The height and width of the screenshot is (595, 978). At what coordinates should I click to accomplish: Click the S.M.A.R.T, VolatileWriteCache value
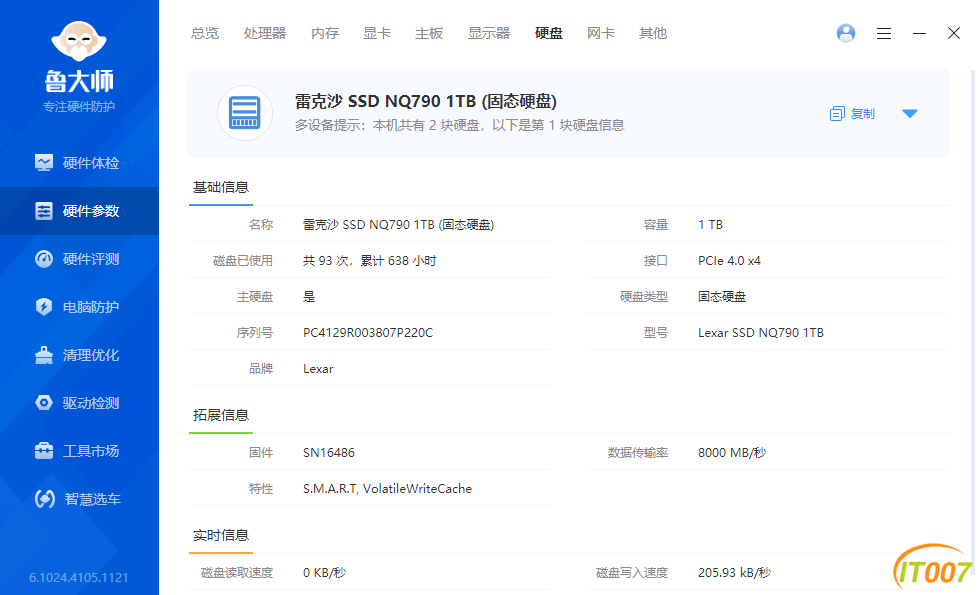(387, 488)
